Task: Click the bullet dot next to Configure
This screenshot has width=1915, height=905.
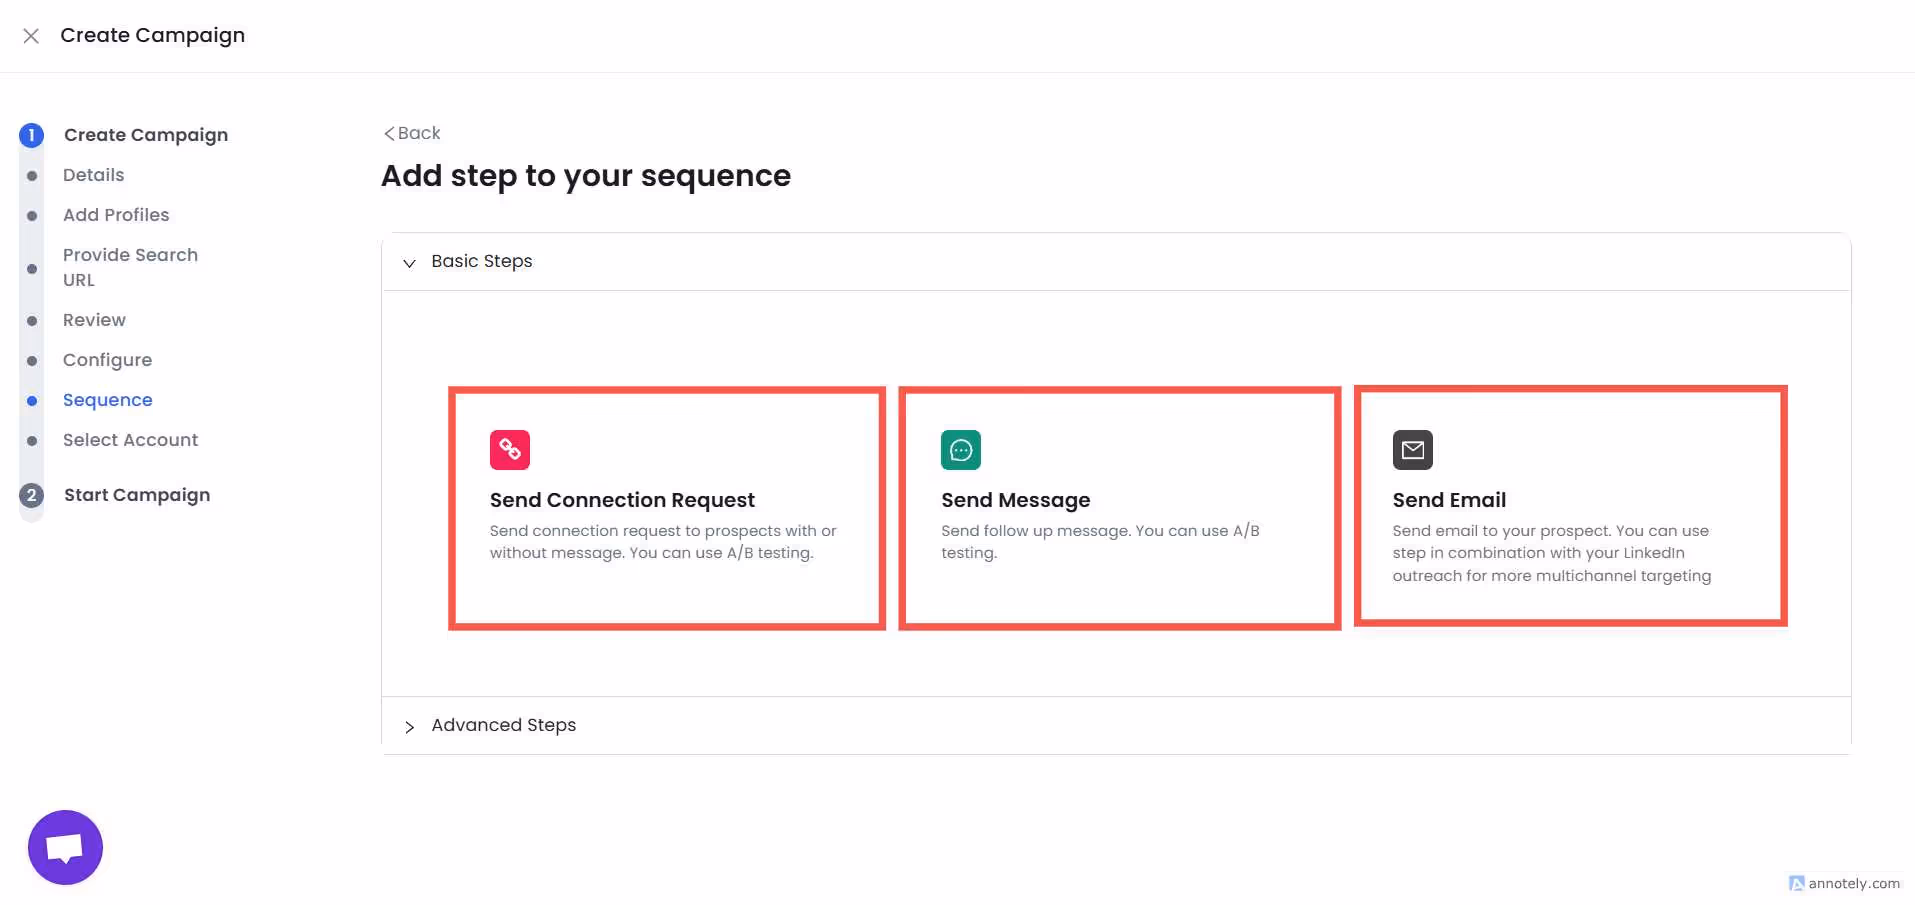Action: coord(31,360)
